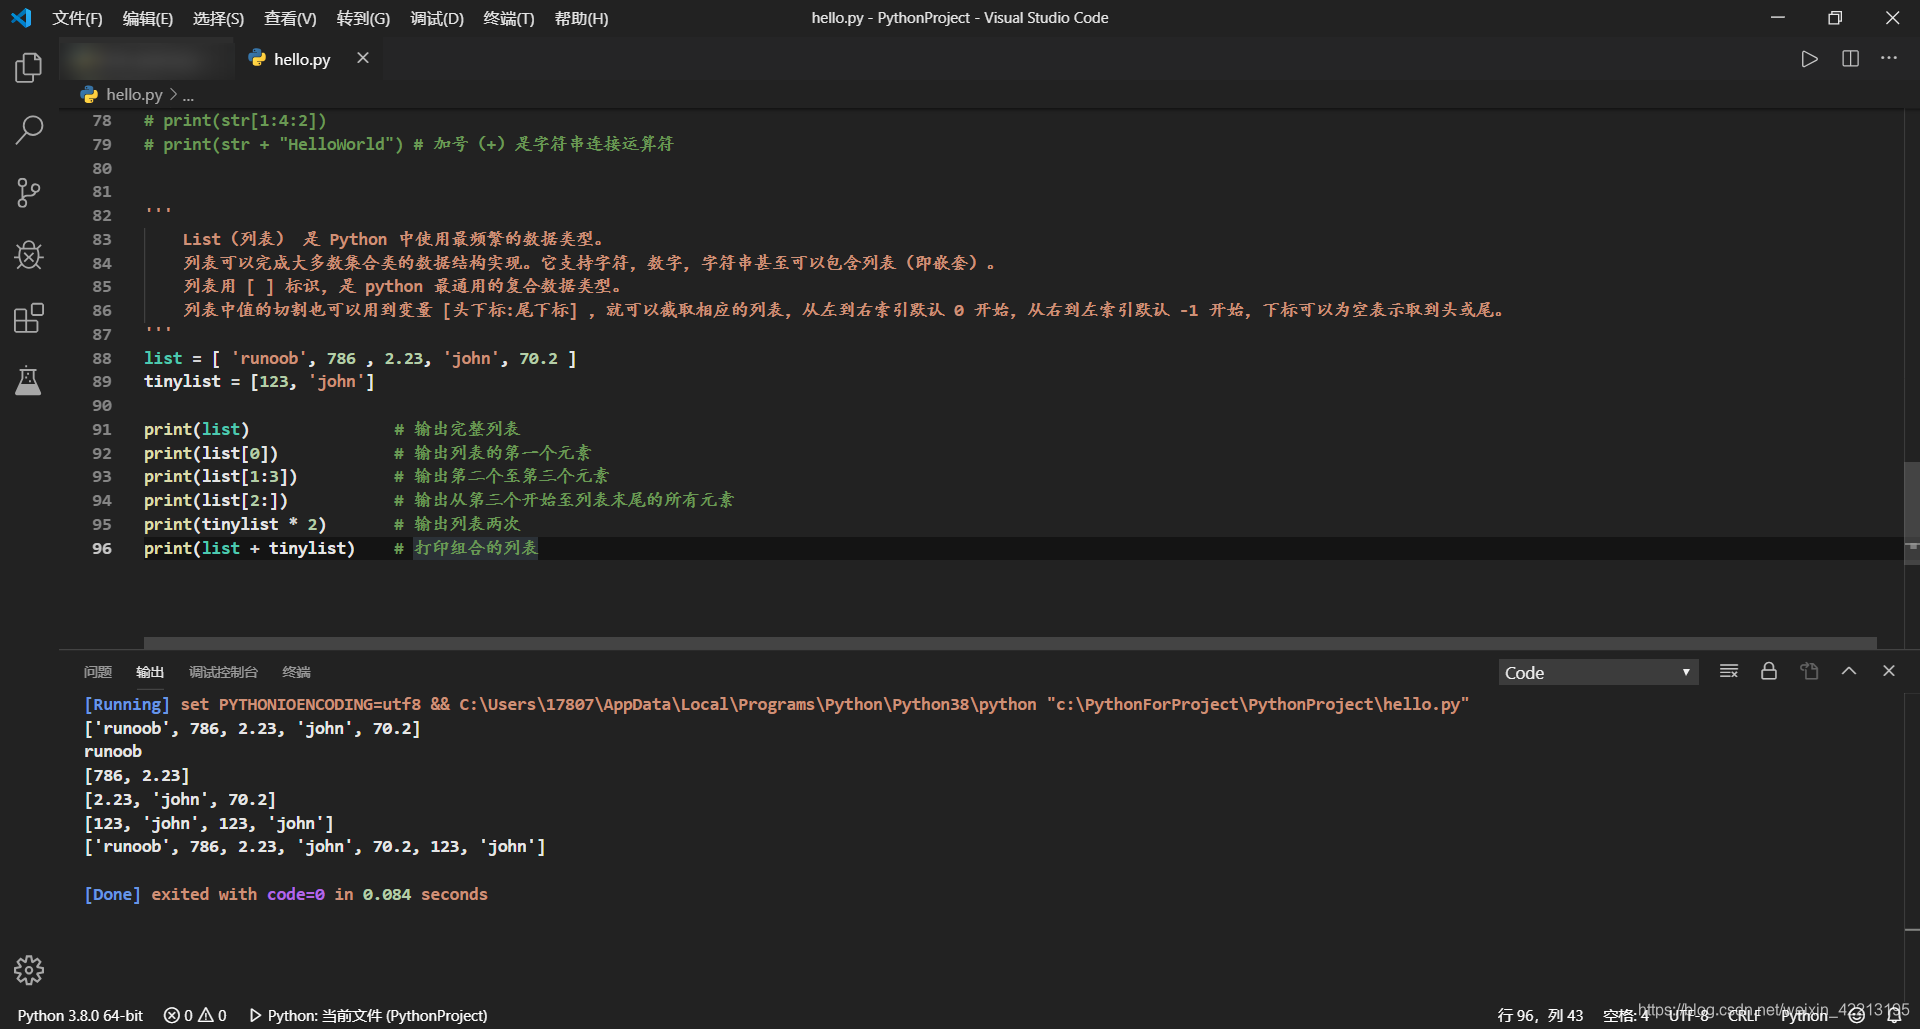The image size is (1920, 1029).
Task: Start debug config Python: 当前文件
Action: coord(368,1015)
